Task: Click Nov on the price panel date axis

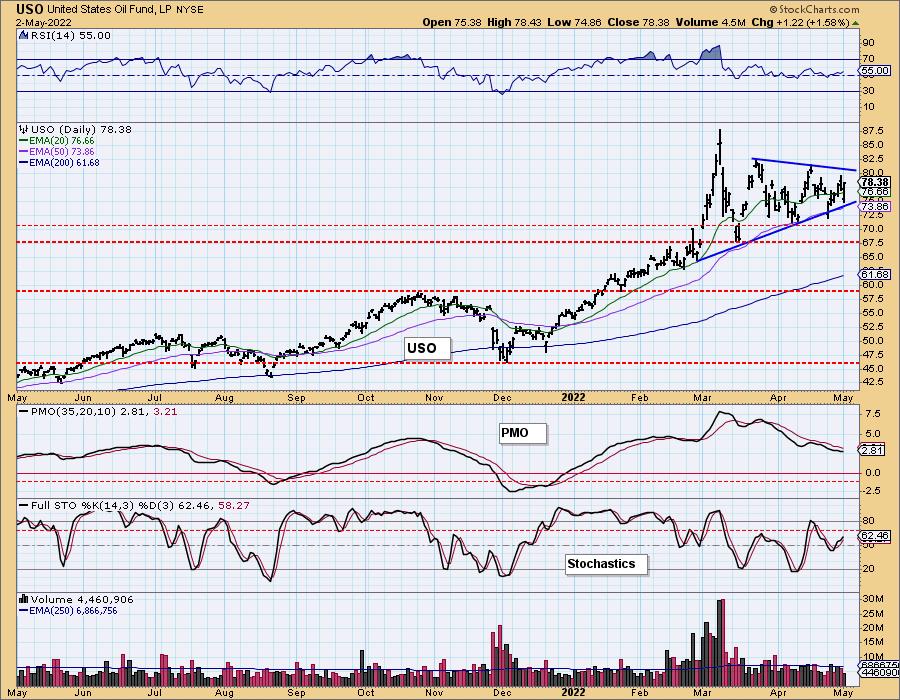Action: 434,398
